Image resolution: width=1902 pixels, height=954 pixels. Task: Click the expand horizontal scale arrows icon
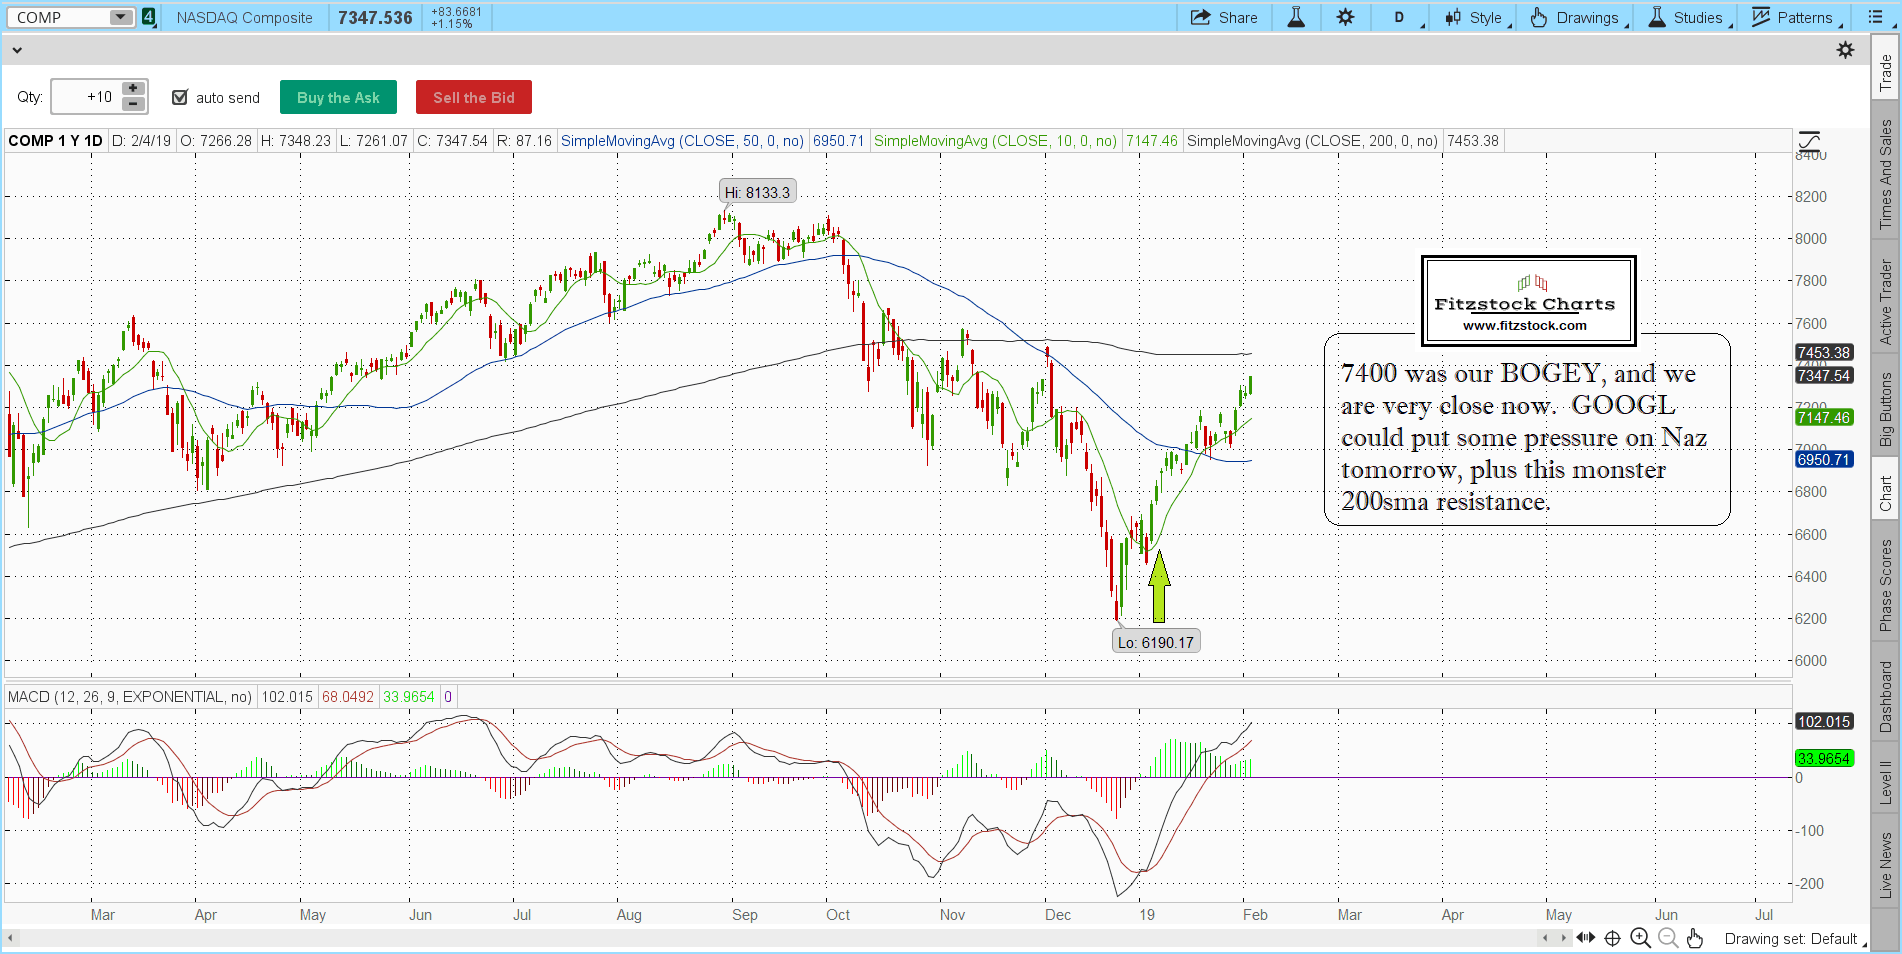point(1585,938)
